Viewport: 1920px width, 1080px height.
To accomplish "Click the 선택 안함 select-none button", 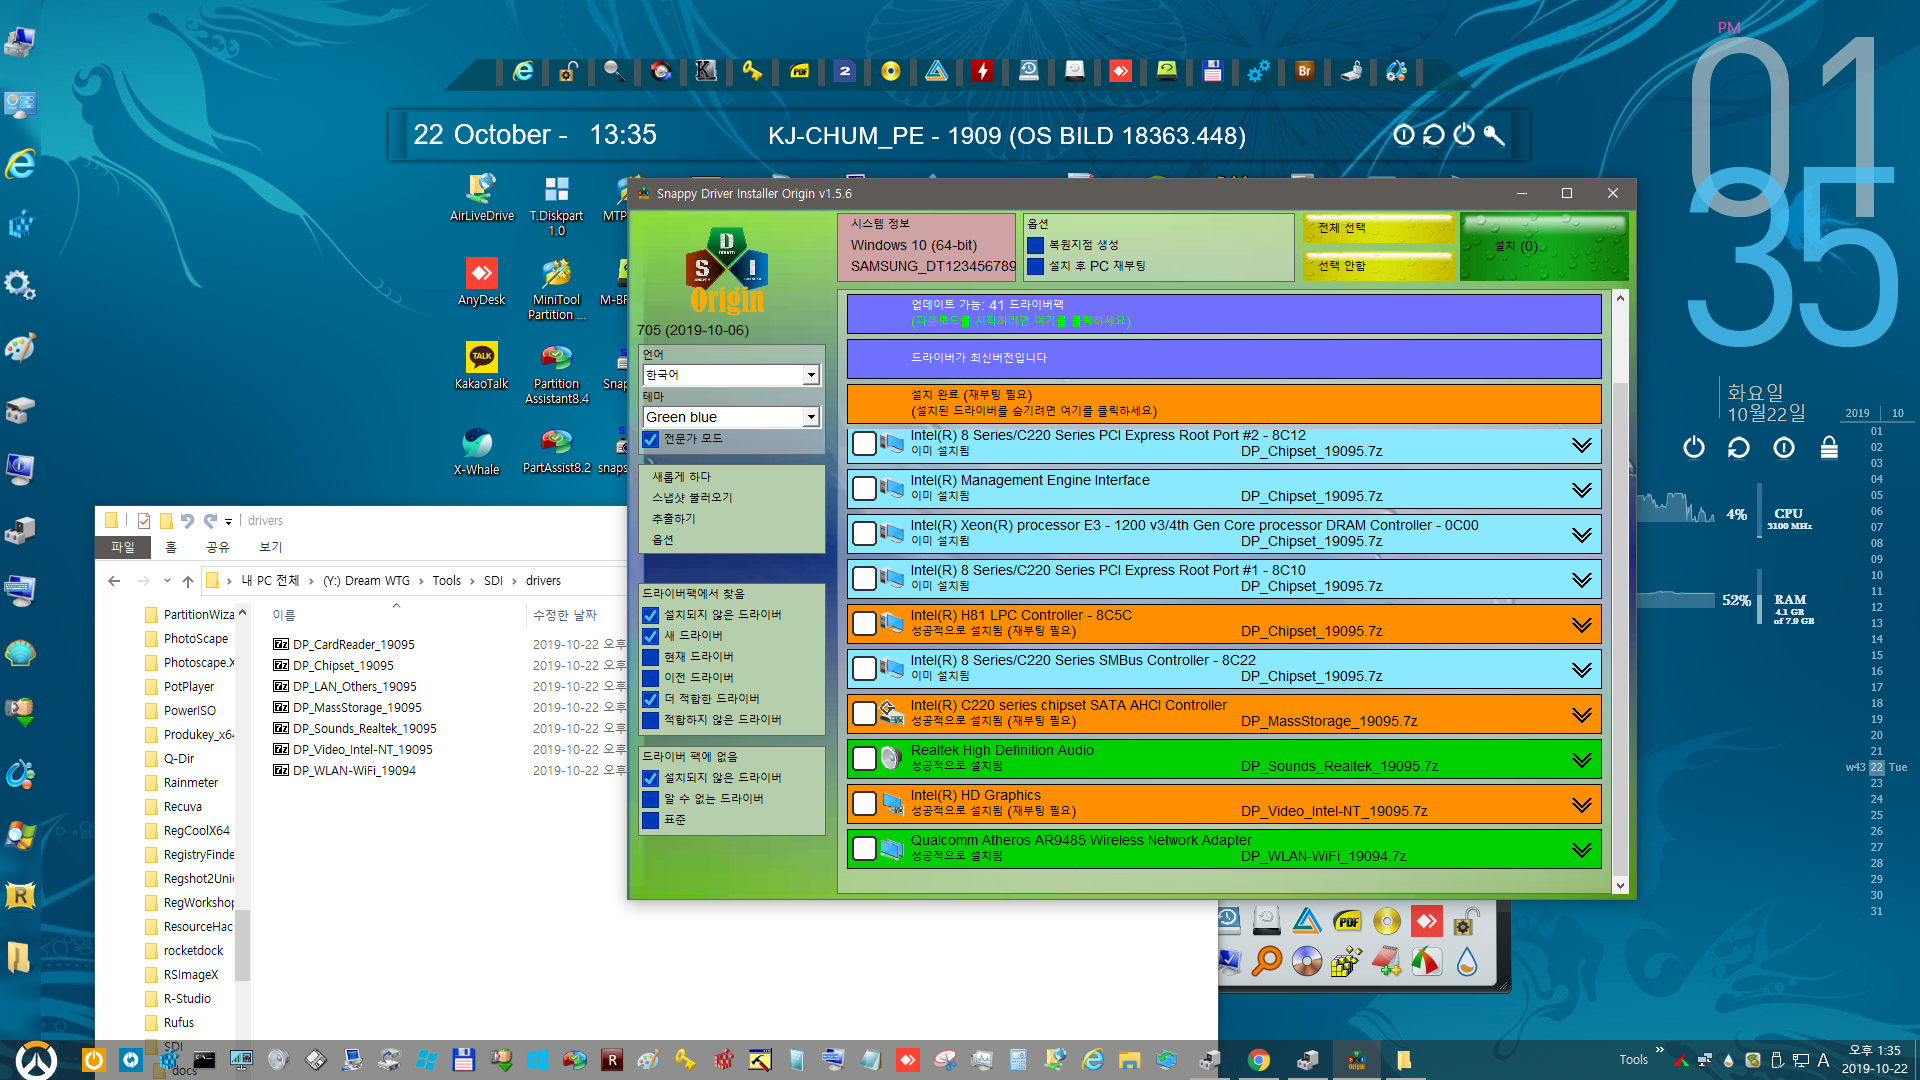I will click(1379, 266).
